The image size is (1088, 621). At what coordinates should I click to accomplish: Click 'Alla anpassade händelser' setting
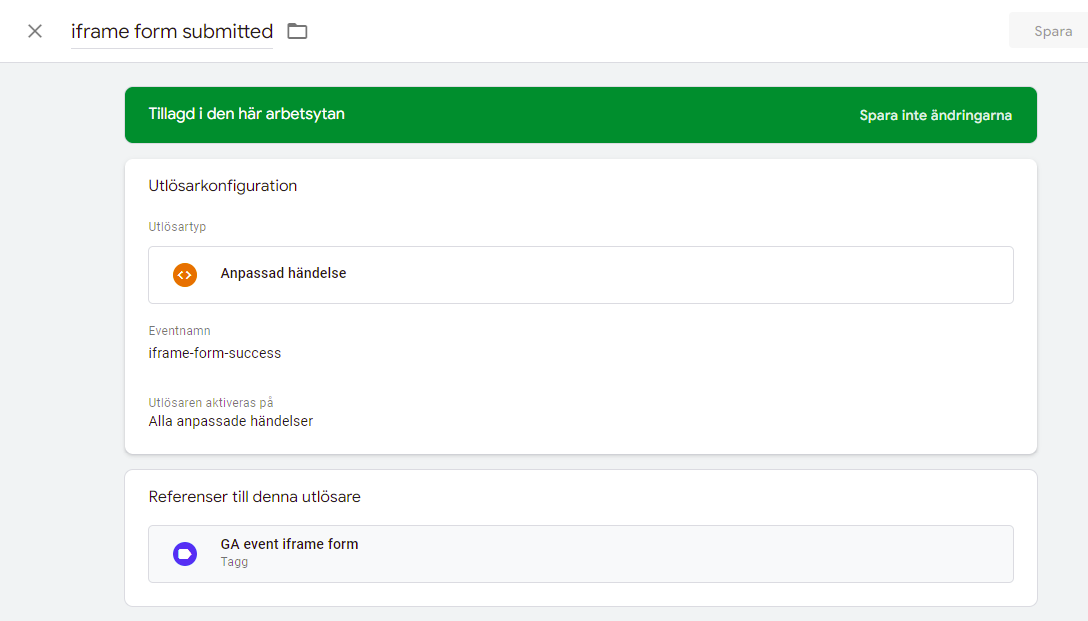click(231, 422)
